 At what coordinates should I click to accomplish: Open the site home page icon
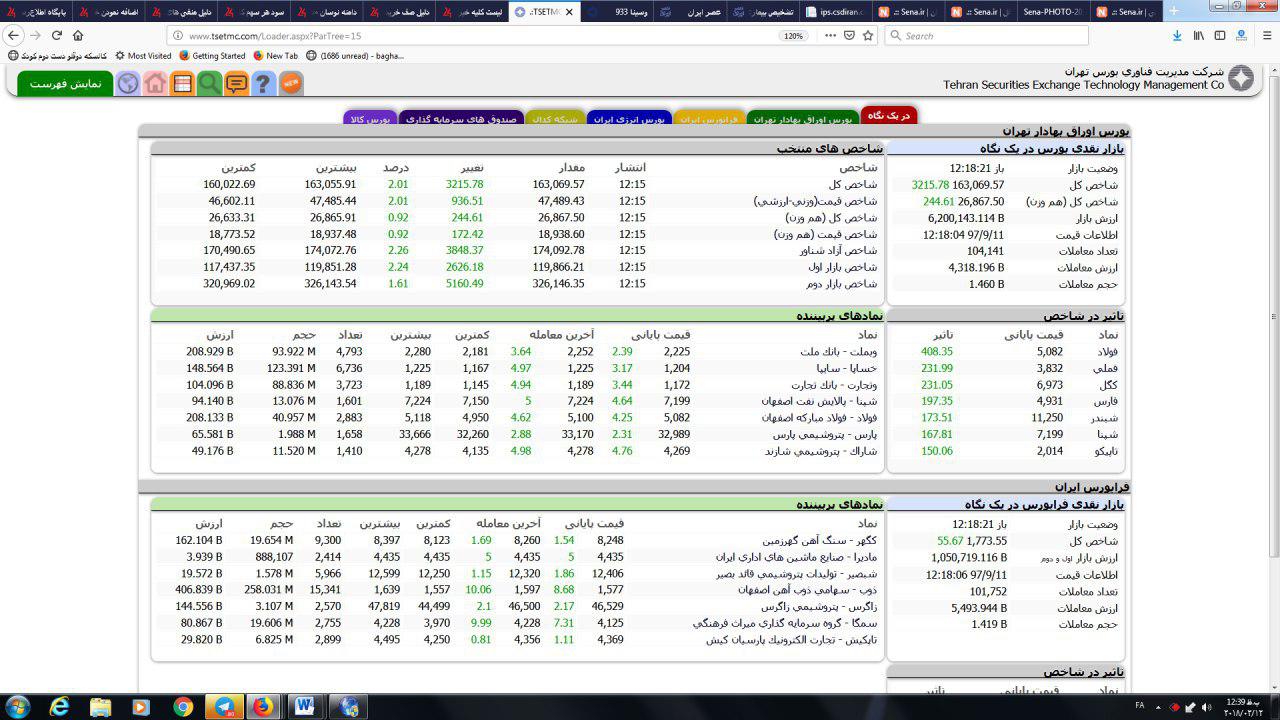(154, 84)
